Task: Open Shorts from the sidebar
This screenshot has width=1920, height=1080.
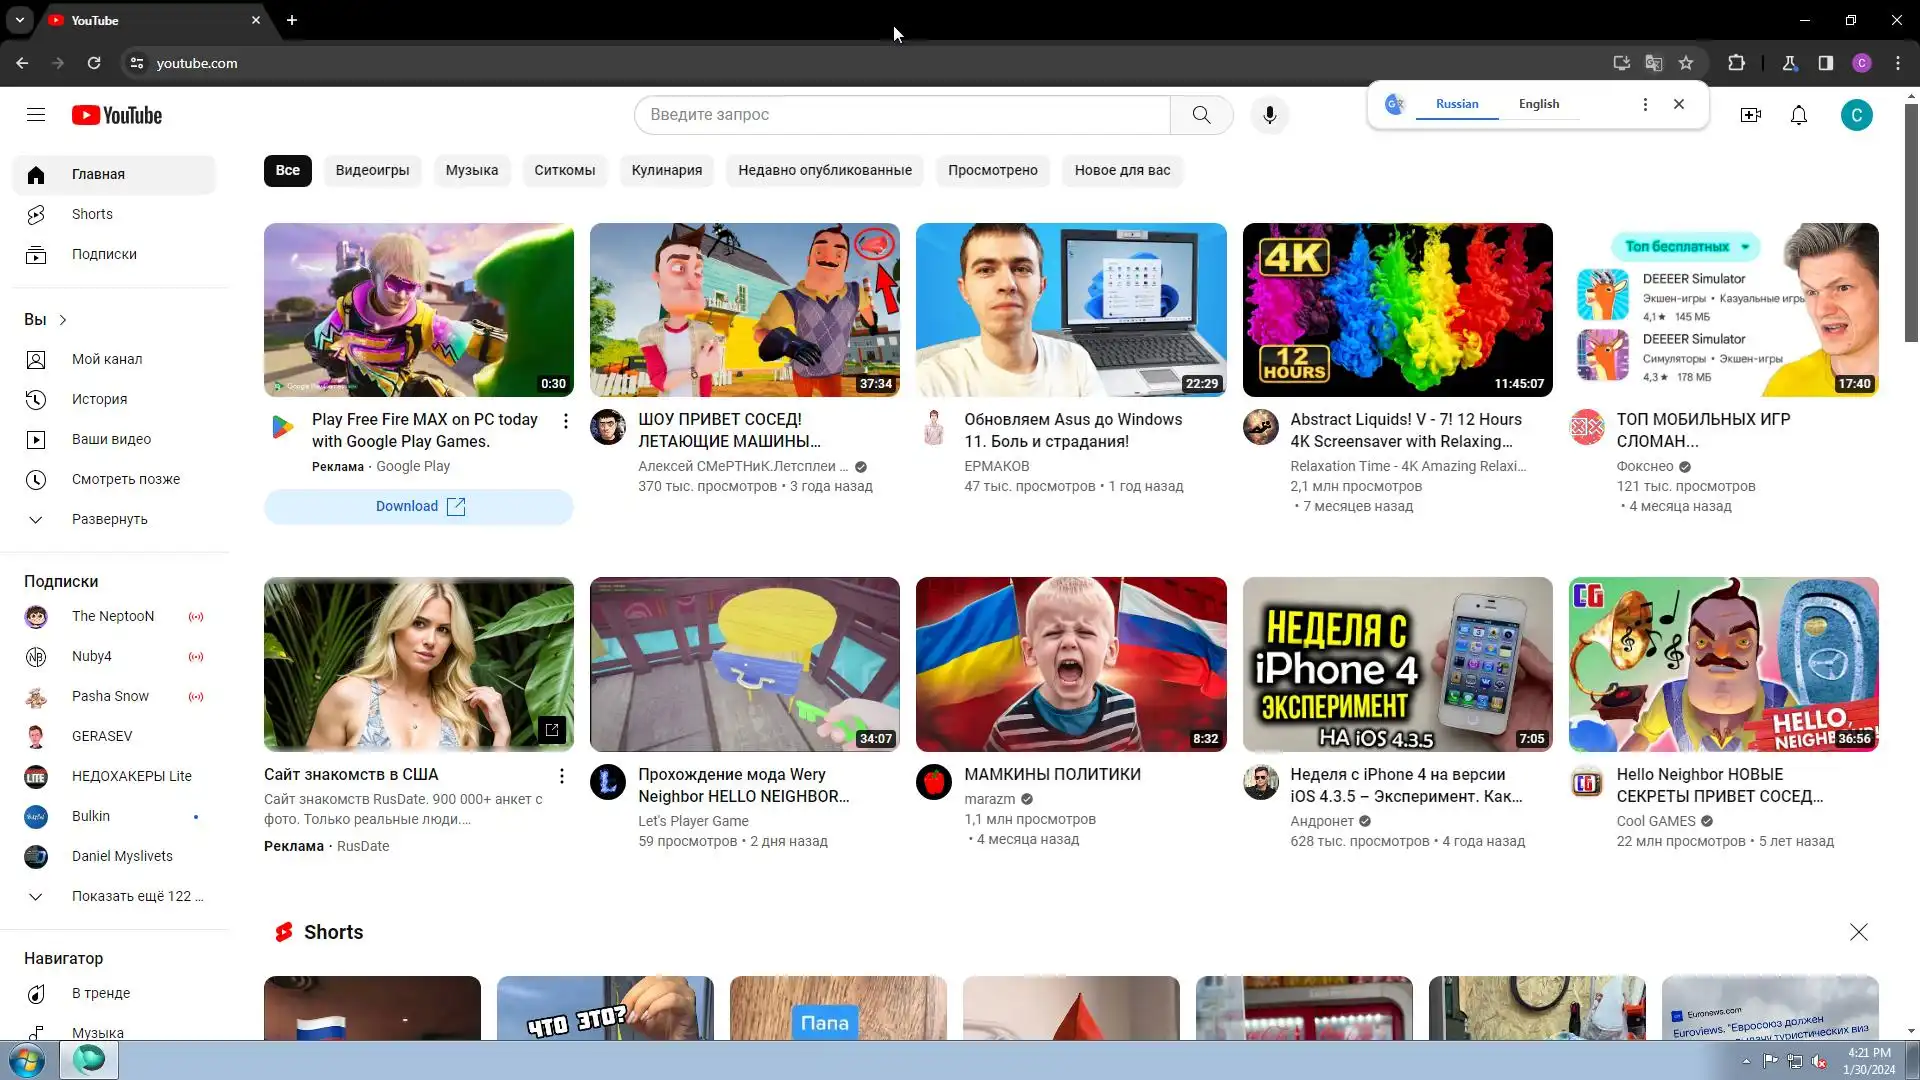Action: [92, 214]
